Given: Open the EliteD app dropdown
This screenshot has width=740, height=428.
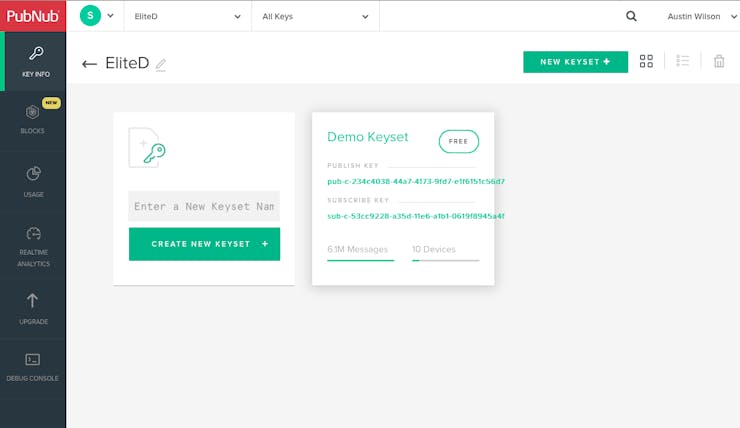Looking at the screenshot, I should click(x=187, y=16).
